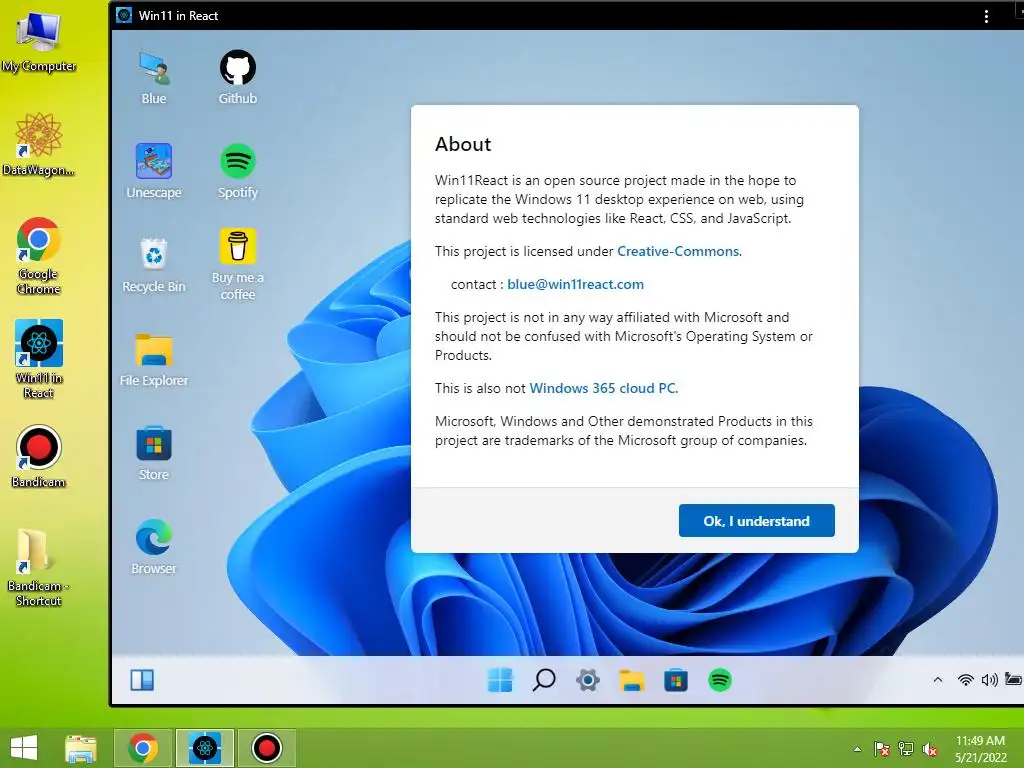Select Win11 in React shortcut on host desktop
The height and width of the screenshot is (768, 1024).
(39, 359)
